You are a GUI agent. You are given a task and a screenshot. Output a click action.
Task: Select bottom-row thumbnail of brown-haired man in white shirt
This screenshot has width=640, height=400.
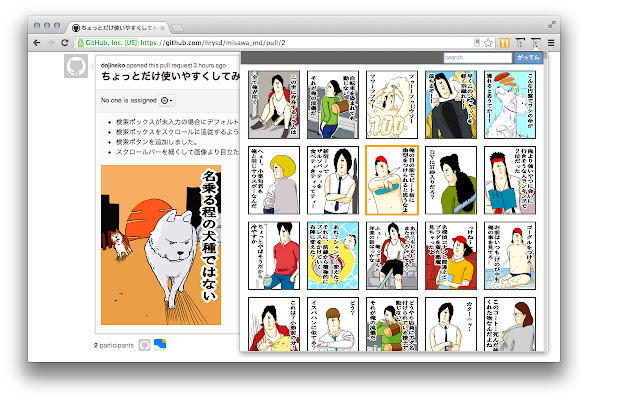tap(333, 324)
